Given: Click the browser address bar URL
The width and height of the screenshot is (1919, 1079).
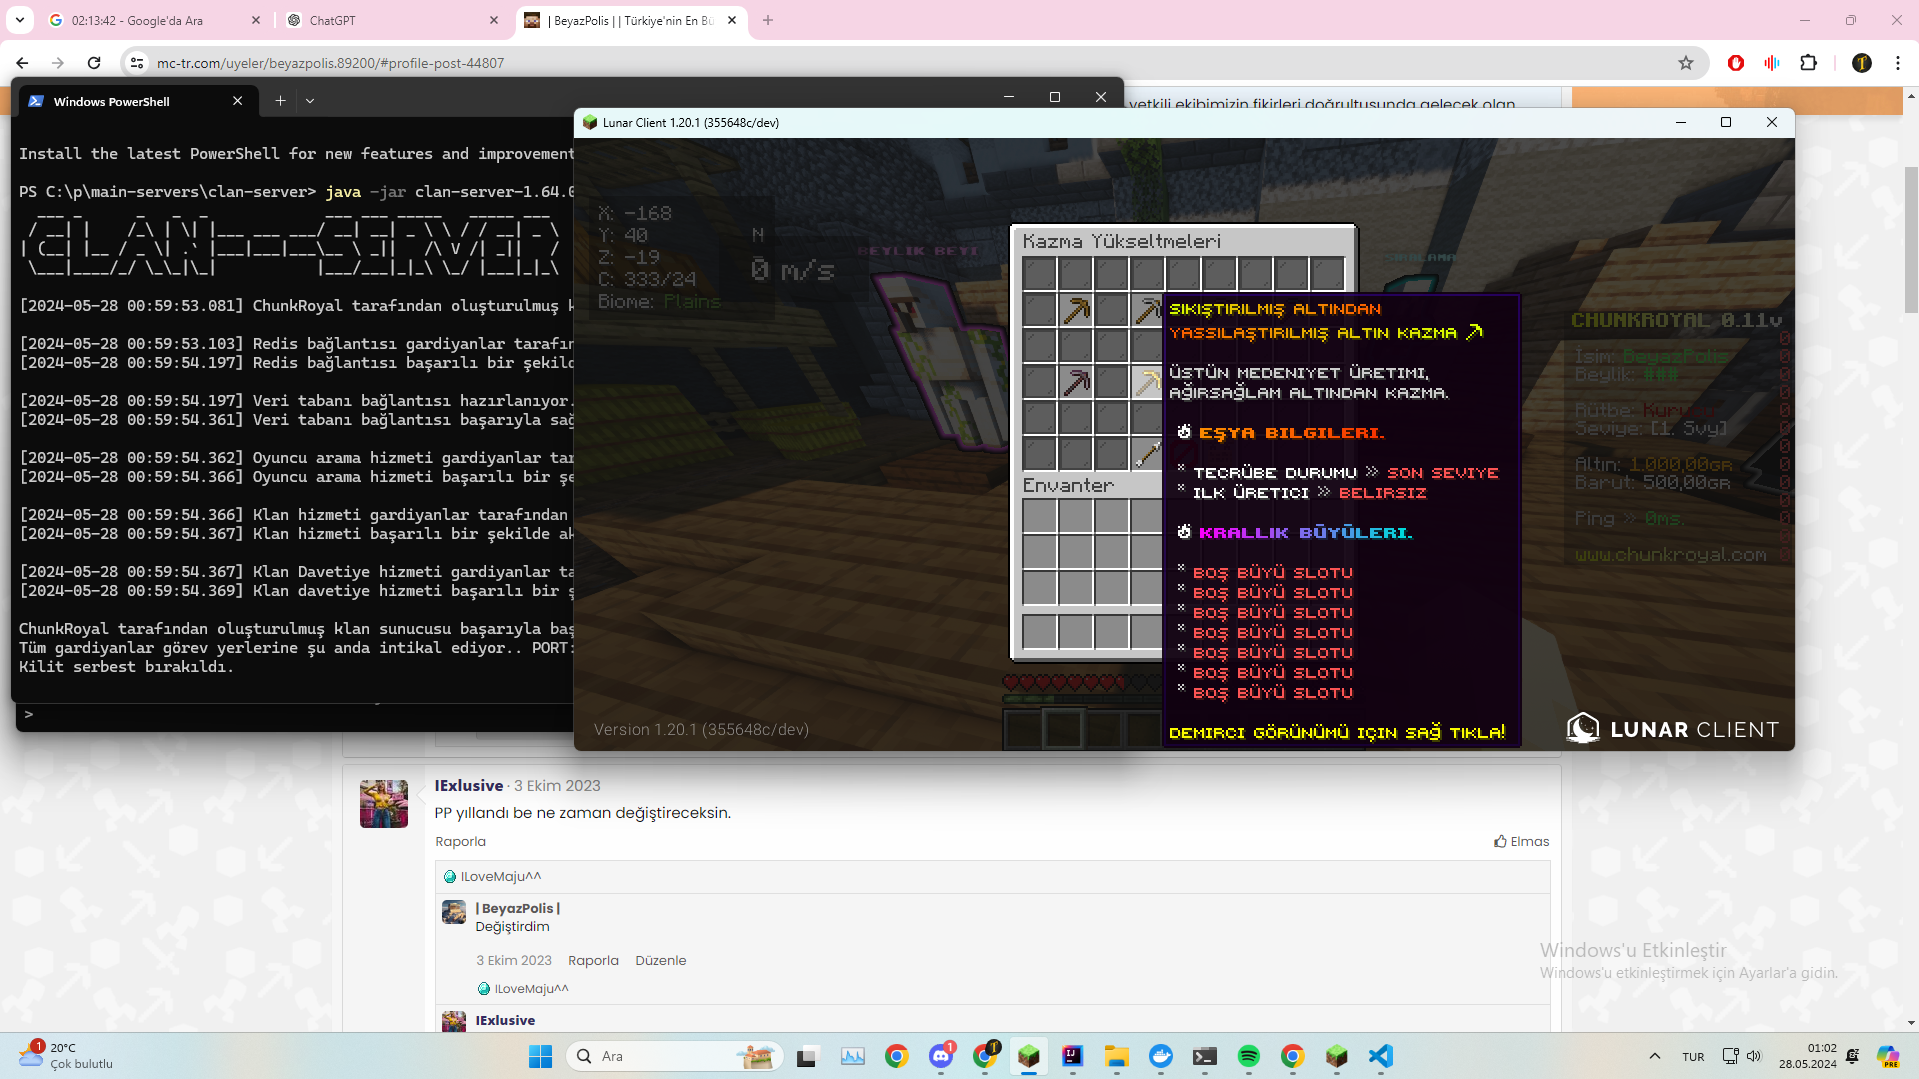Looking at the screenshot, I should 330,63.
